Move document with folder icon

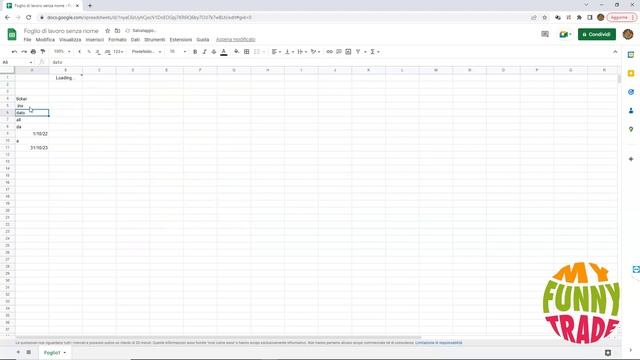tap(118, 31)
